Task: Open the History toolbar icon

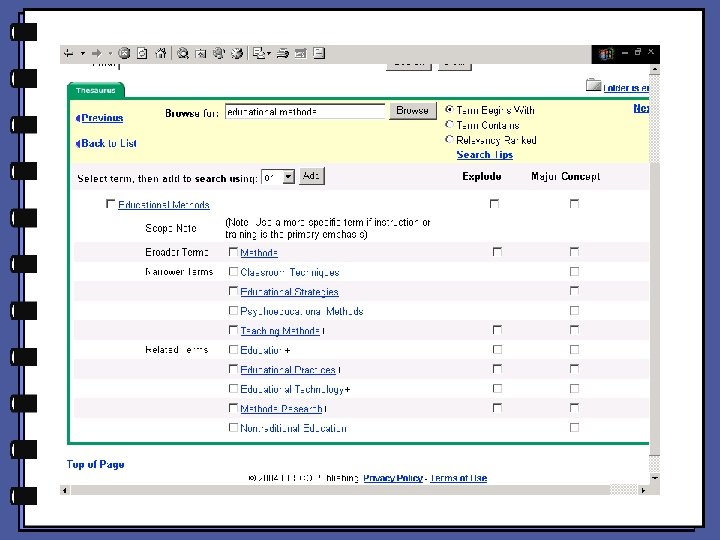Action: pyautogui.click(x=237, y=53)
